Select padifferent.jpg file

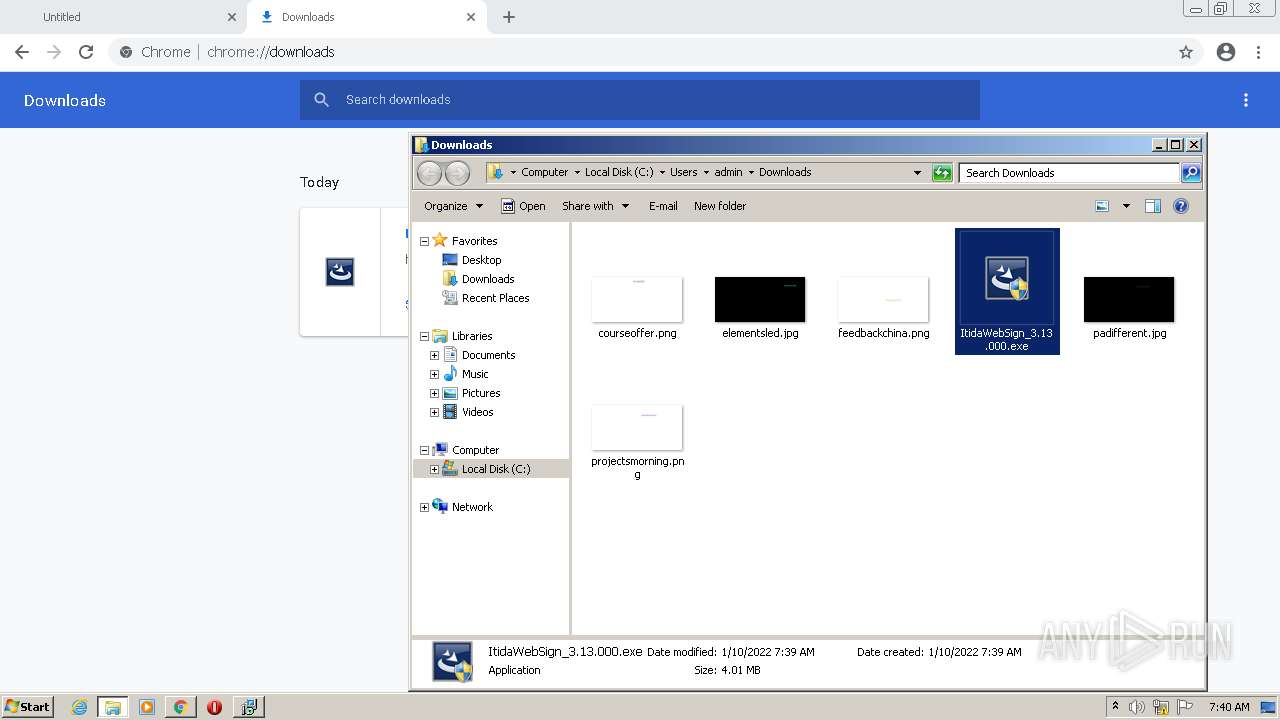[x=1129, y=309]
